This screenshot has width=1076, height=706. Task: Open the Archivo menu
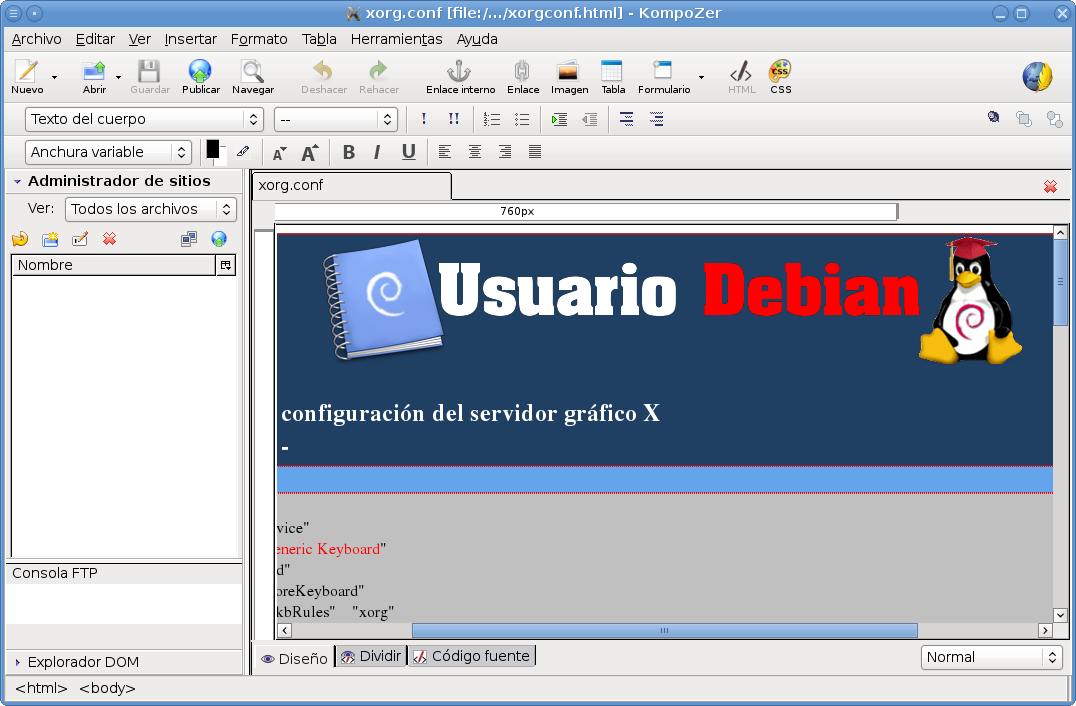[36, 39]
